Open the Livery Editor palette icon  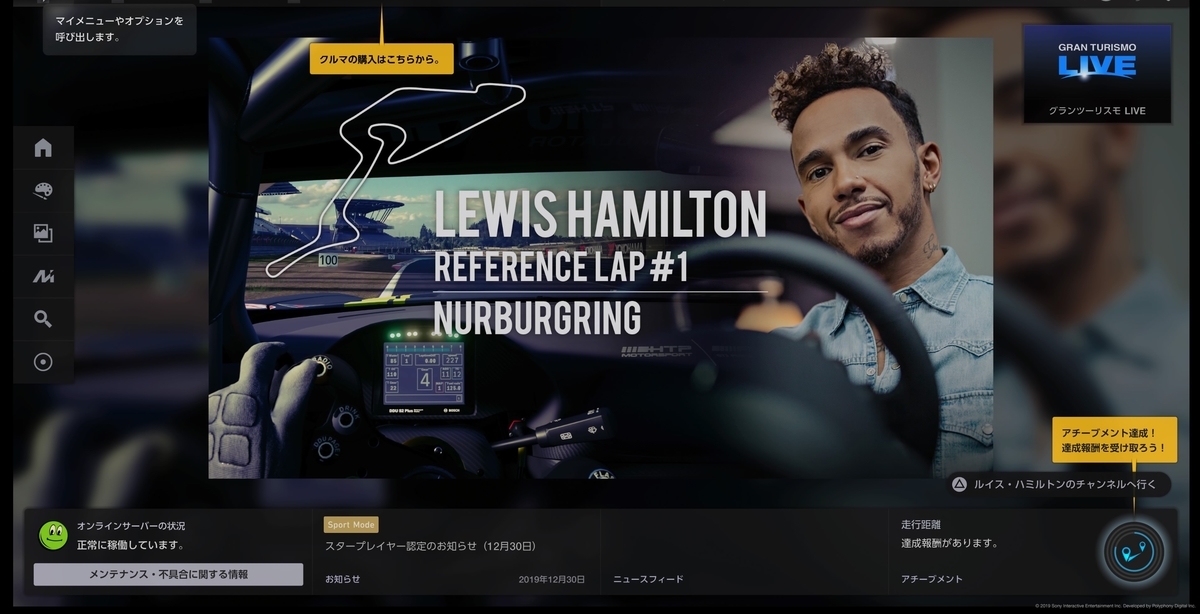coord(43,191)
